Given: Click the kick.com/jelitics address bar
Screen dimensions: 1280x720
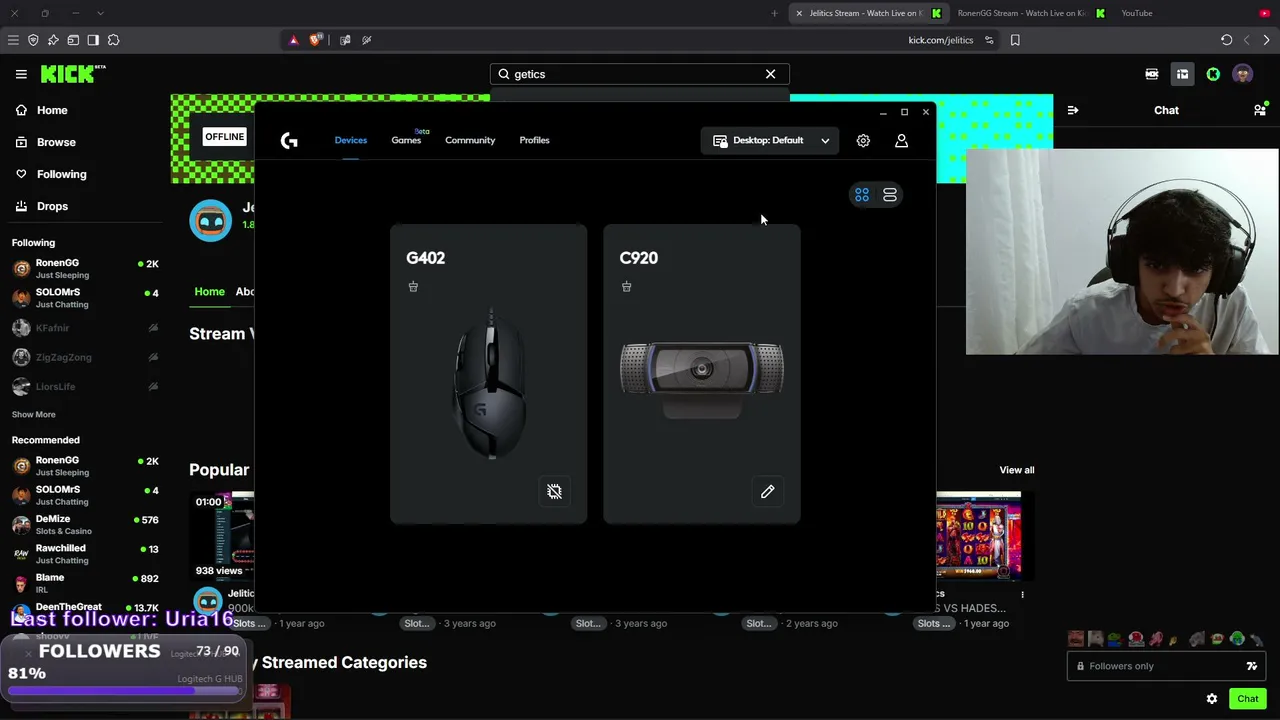Looking at the screenshot, I should (941, 40).
